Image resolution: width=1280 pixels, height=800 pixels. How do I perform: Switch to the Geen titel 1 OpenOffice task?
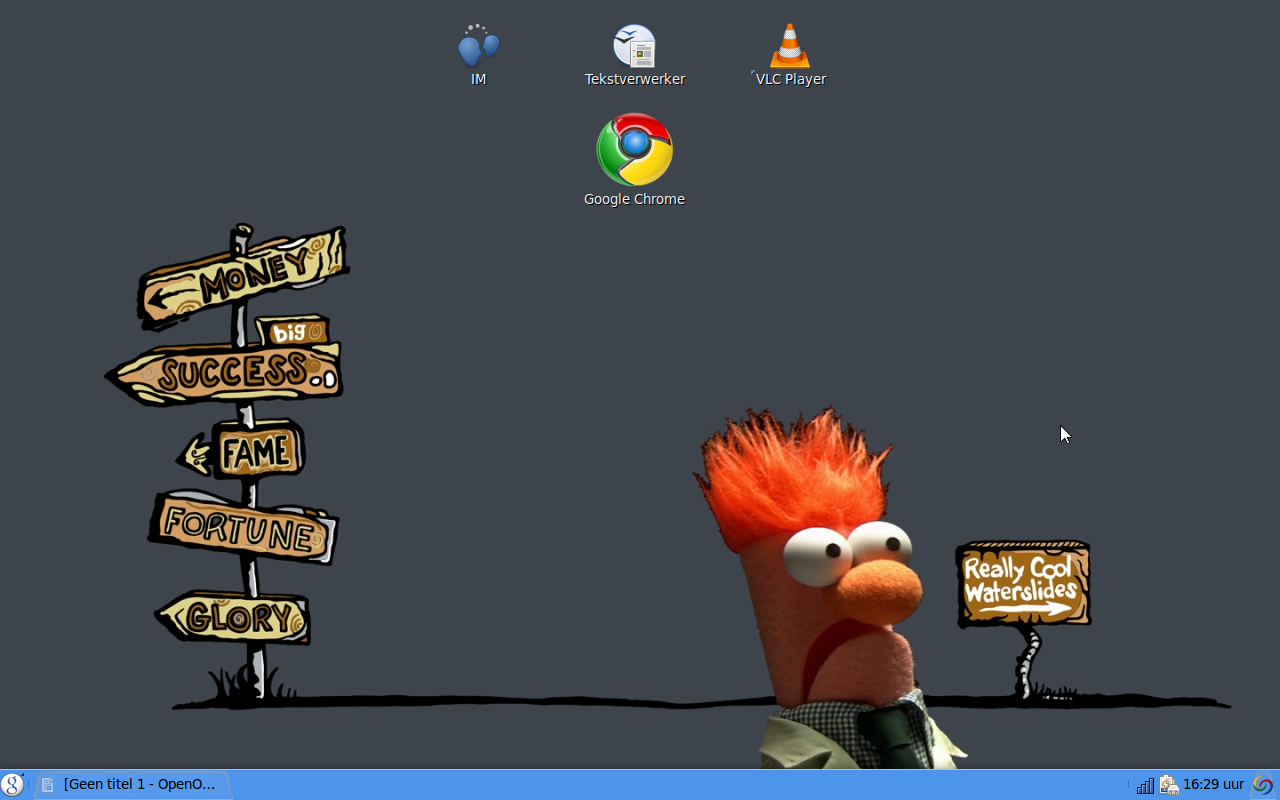[131, 785]
